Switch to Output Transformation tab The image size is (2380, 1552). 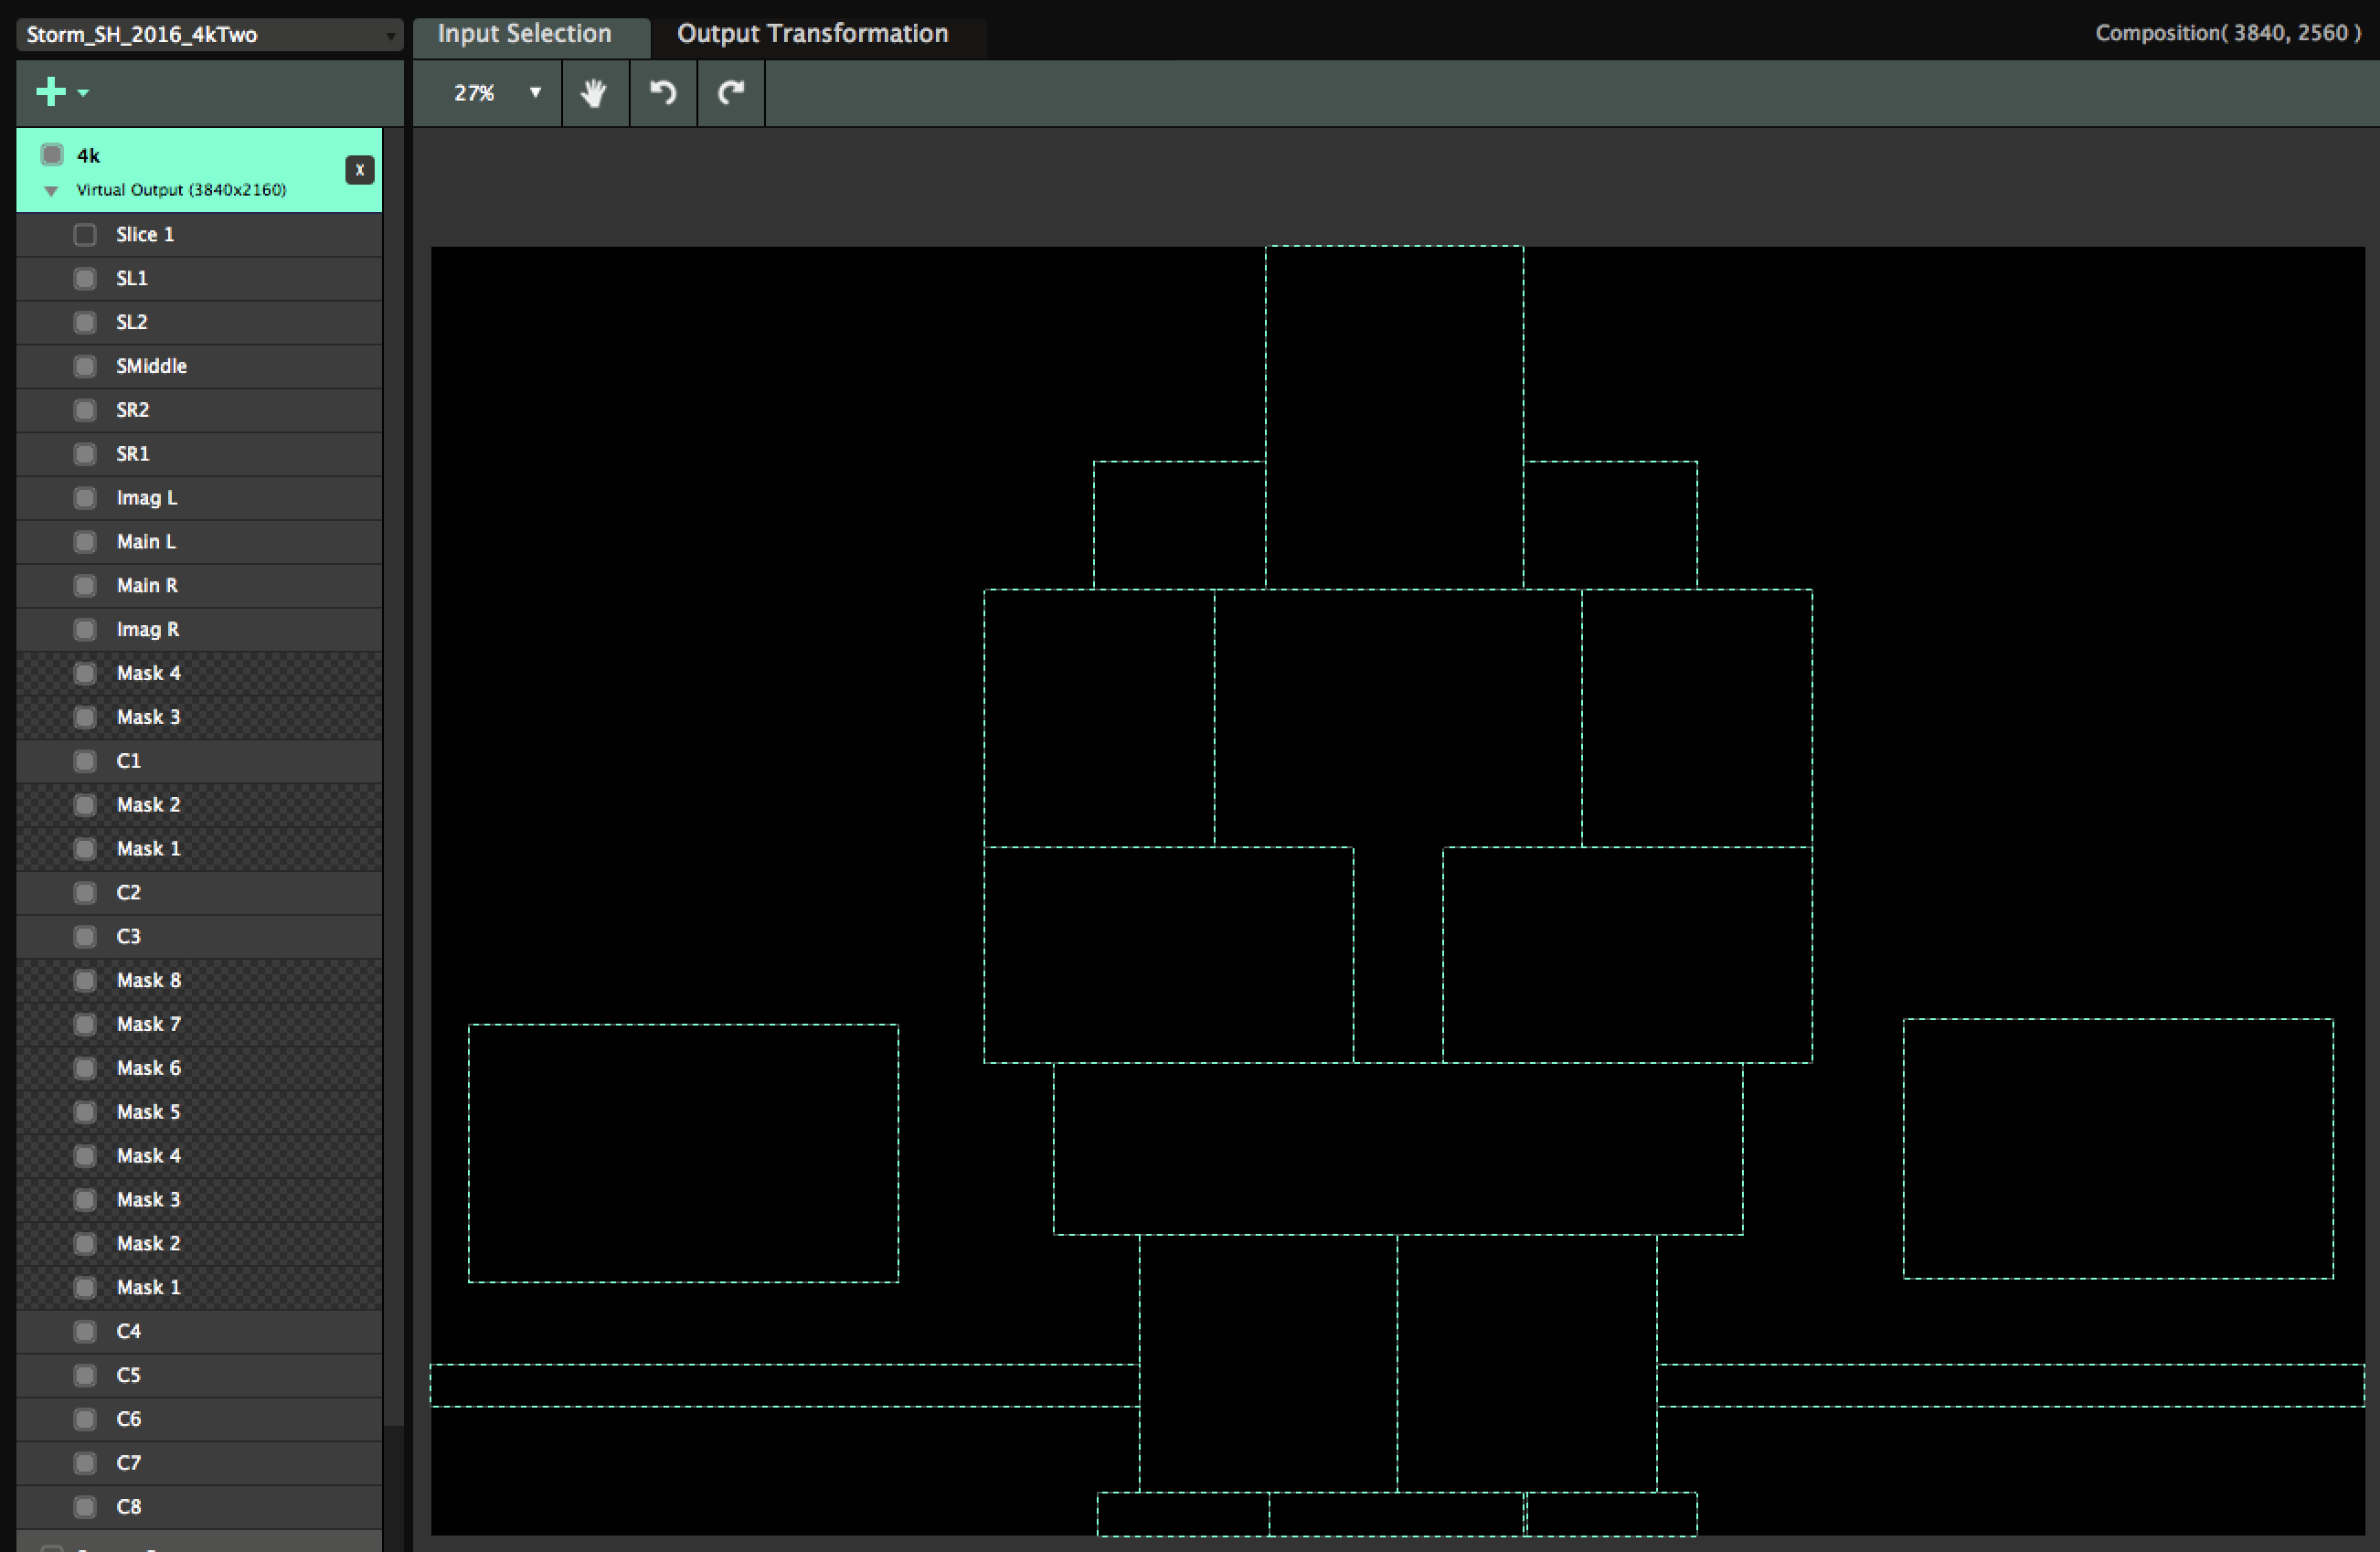click(x=812, y=34)
